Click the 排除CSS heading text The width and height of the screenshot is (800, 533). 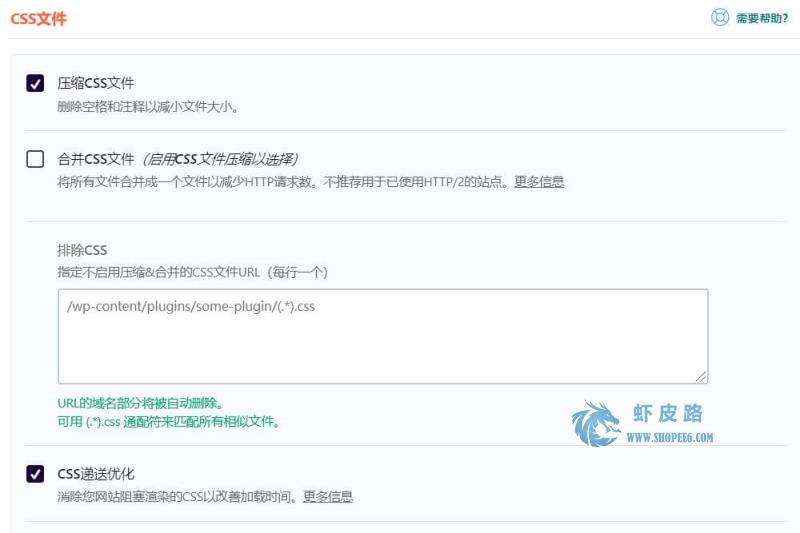(82, 250)
